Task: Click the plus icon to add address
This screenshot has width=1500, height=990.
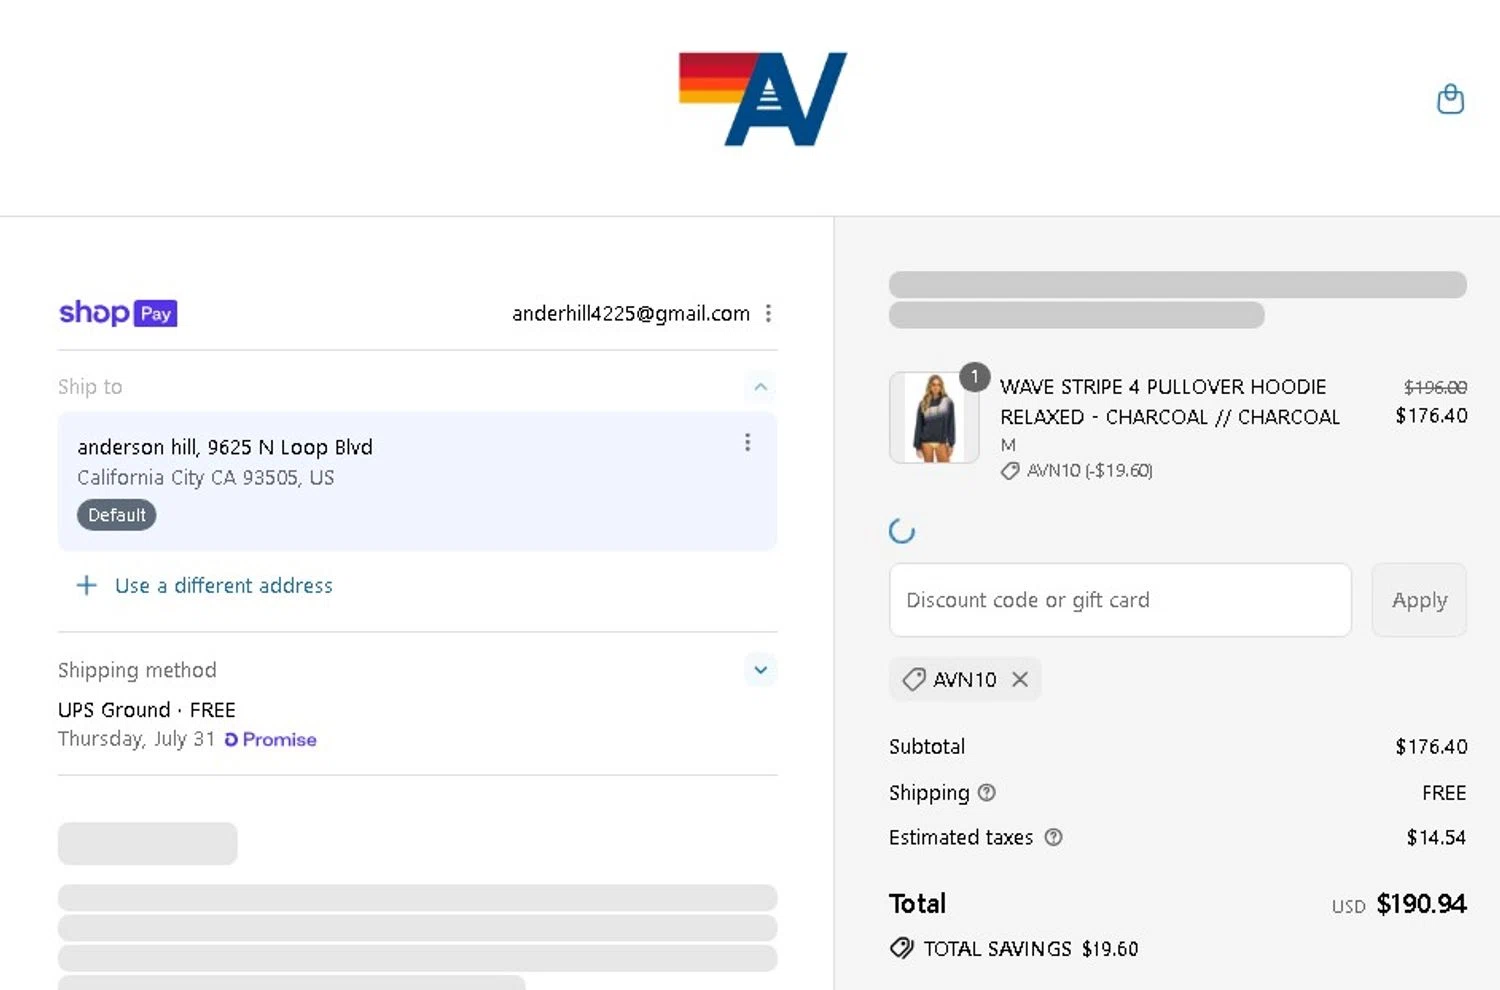Action: click(x=87, y=585)
